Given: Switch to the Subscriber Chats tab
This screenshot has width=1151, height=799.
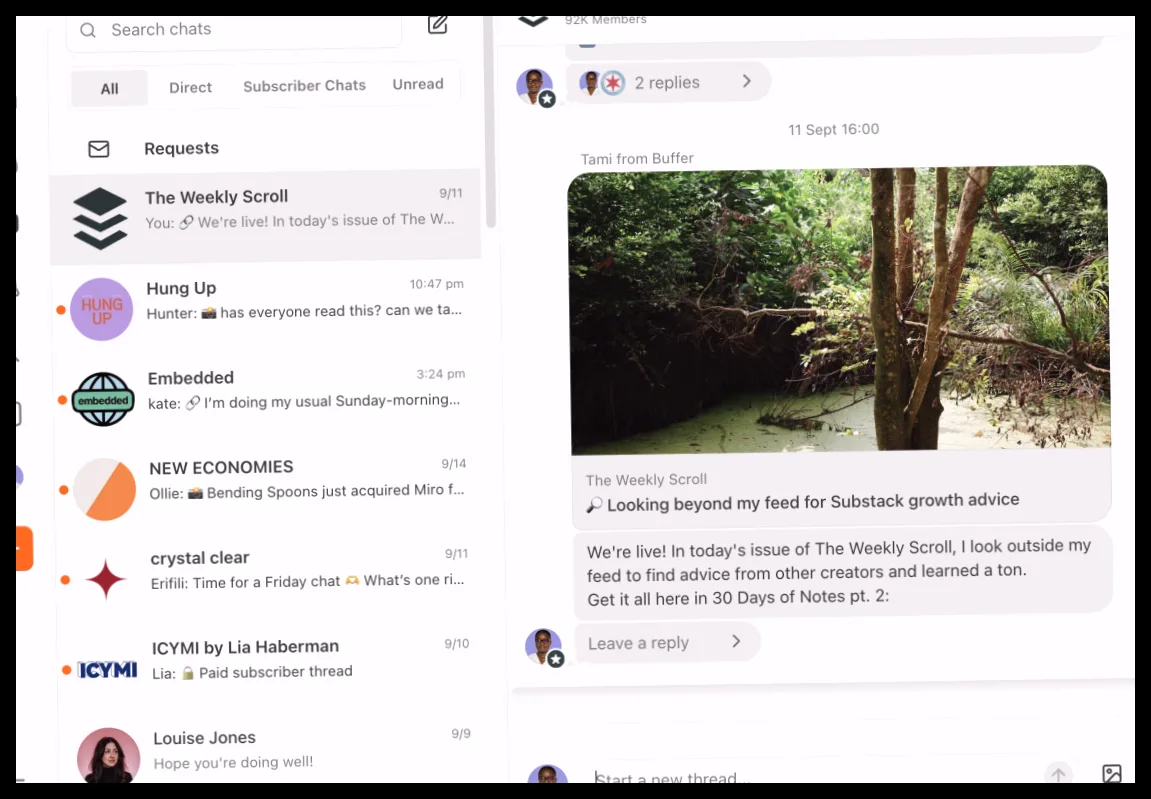Looking at the screenshot, I should click(x=305, y=86).
